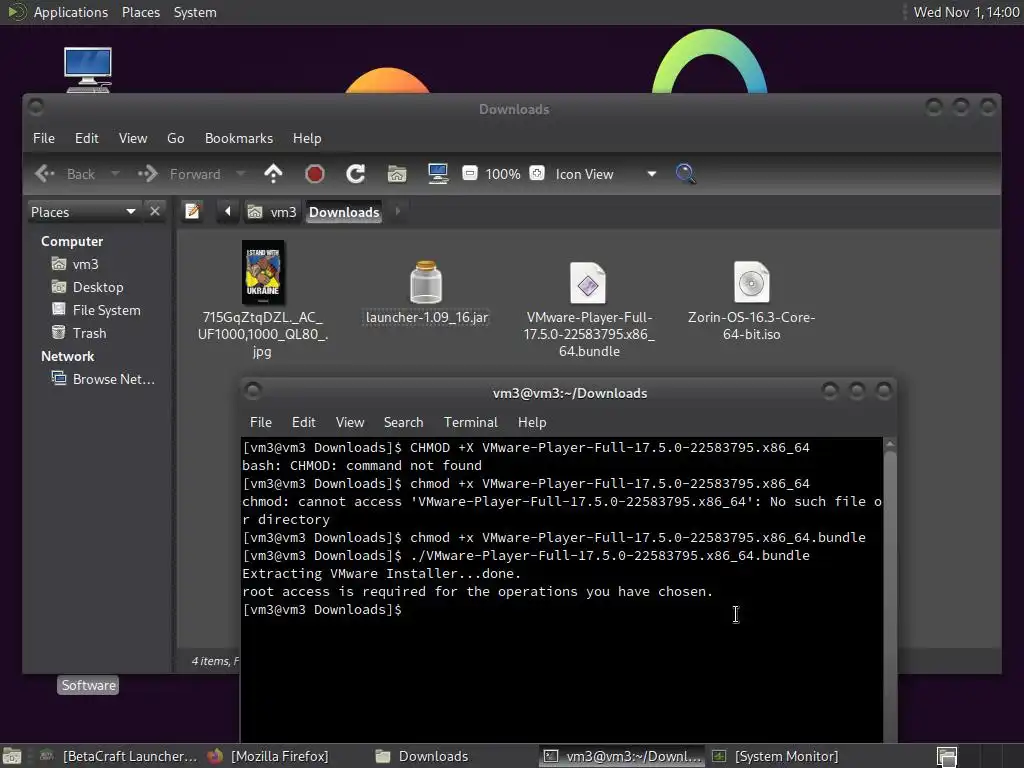This screenshot has height=768, width=1024.
Task: Open the Applications menu in top panel
Action: (x=71, y=12)
